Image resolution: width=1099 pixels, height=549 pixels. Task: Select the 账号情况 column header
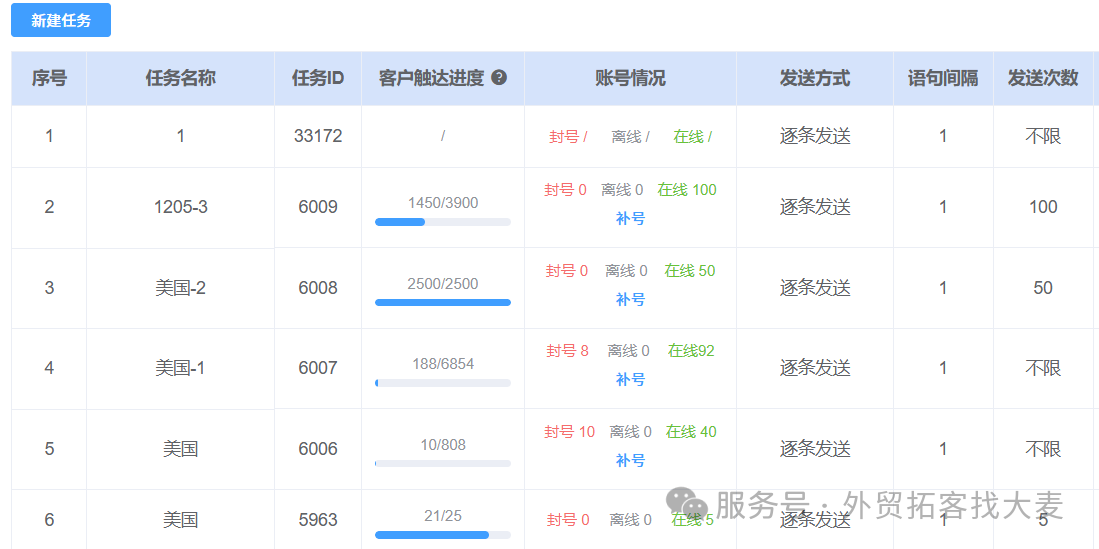[630, 79]
